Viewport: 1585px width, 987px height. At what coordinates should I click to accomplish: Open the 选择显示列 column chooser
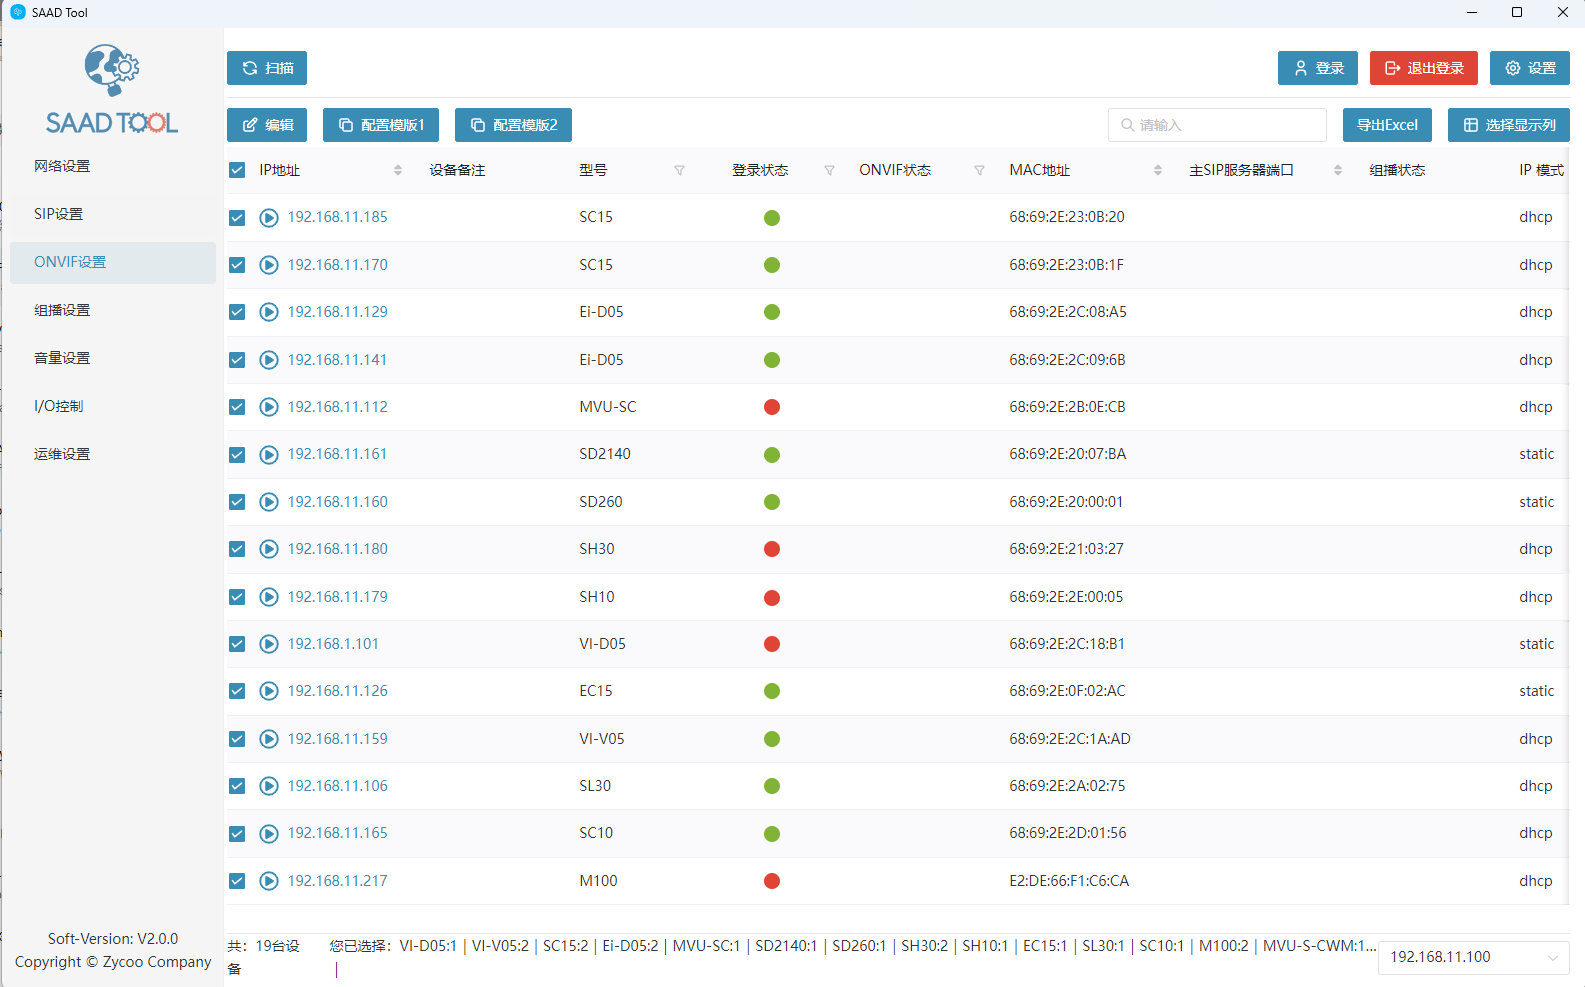coord(1509,125)
